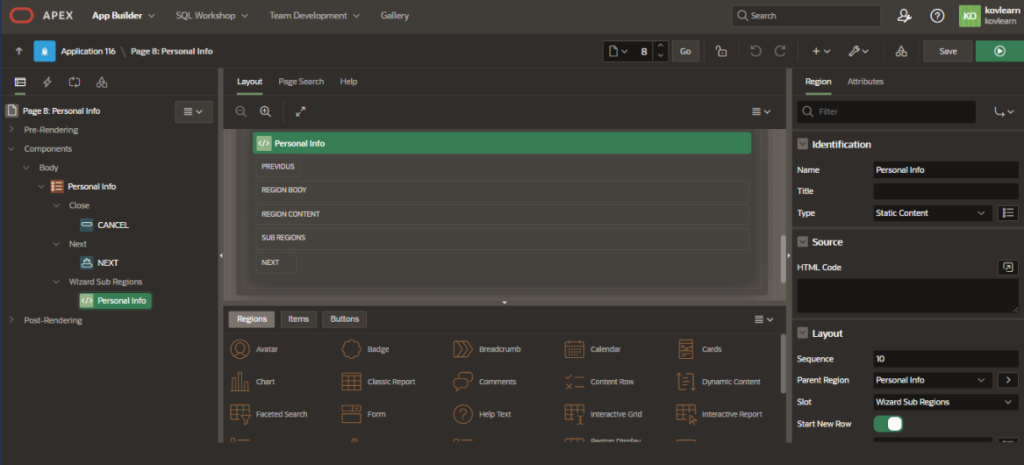Open the Utilities wrench menu
This screenshot has width=1024, height=465.
[859, 51]
